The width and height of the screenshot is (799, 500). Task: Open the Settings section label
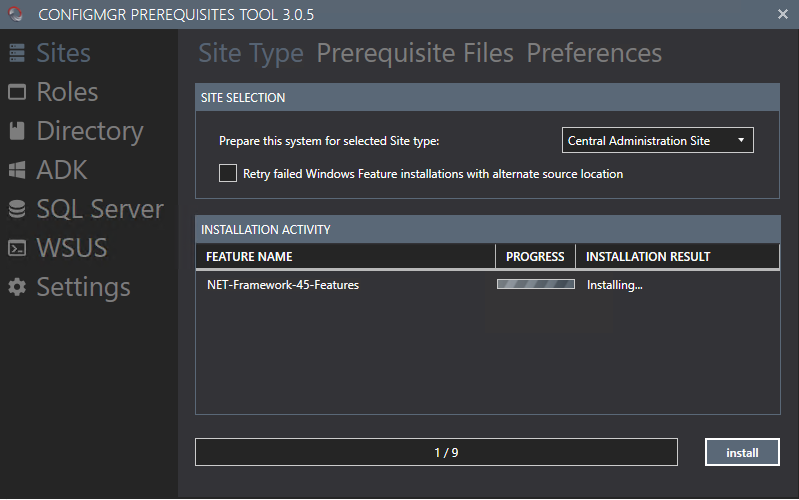(84, 288)
